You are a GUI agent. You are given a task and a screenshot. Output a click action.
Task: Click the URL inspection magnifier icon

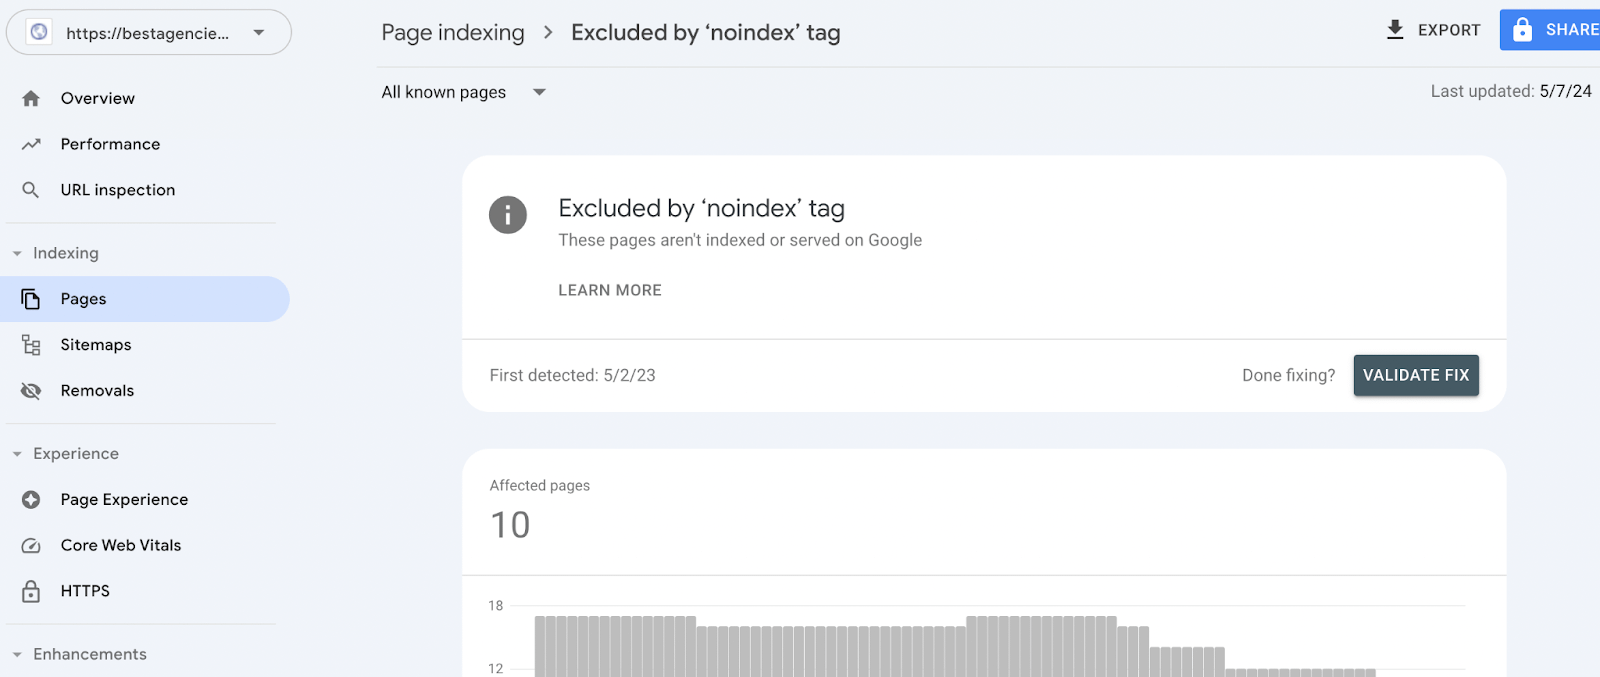pos(31,190)
